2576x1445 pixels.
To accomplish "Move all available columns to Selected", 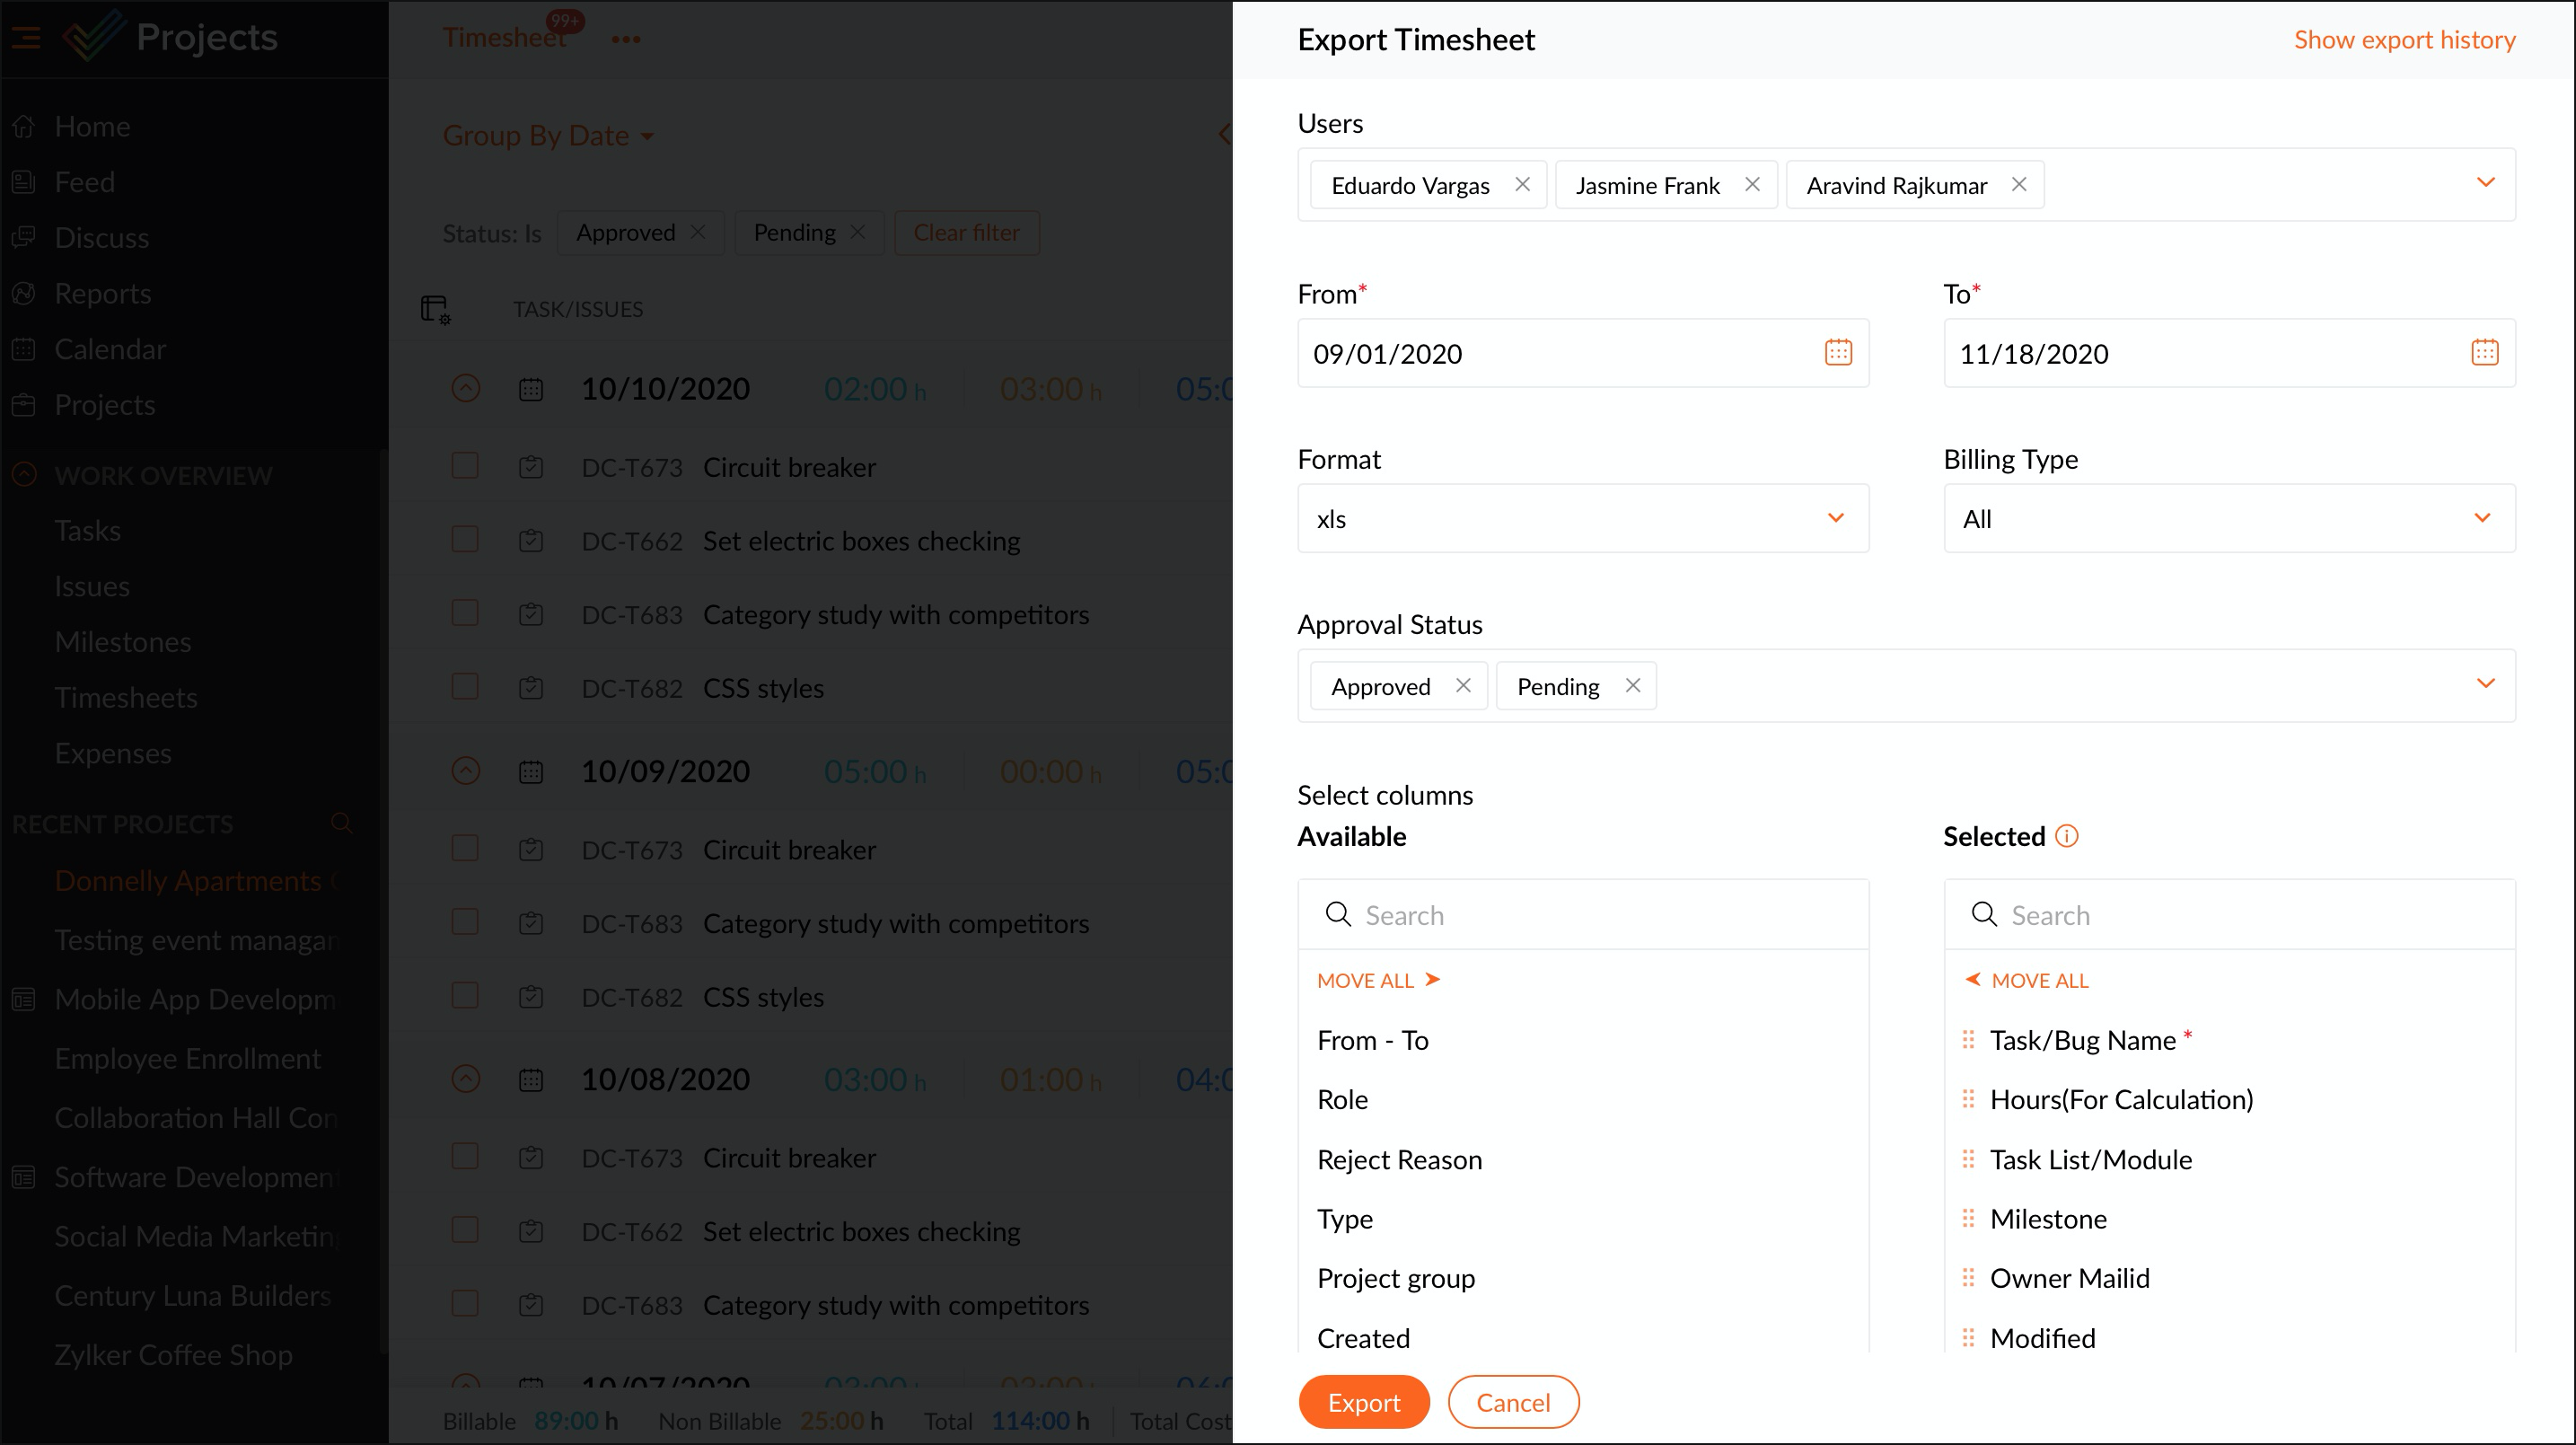I will (x=1378, y=980).
